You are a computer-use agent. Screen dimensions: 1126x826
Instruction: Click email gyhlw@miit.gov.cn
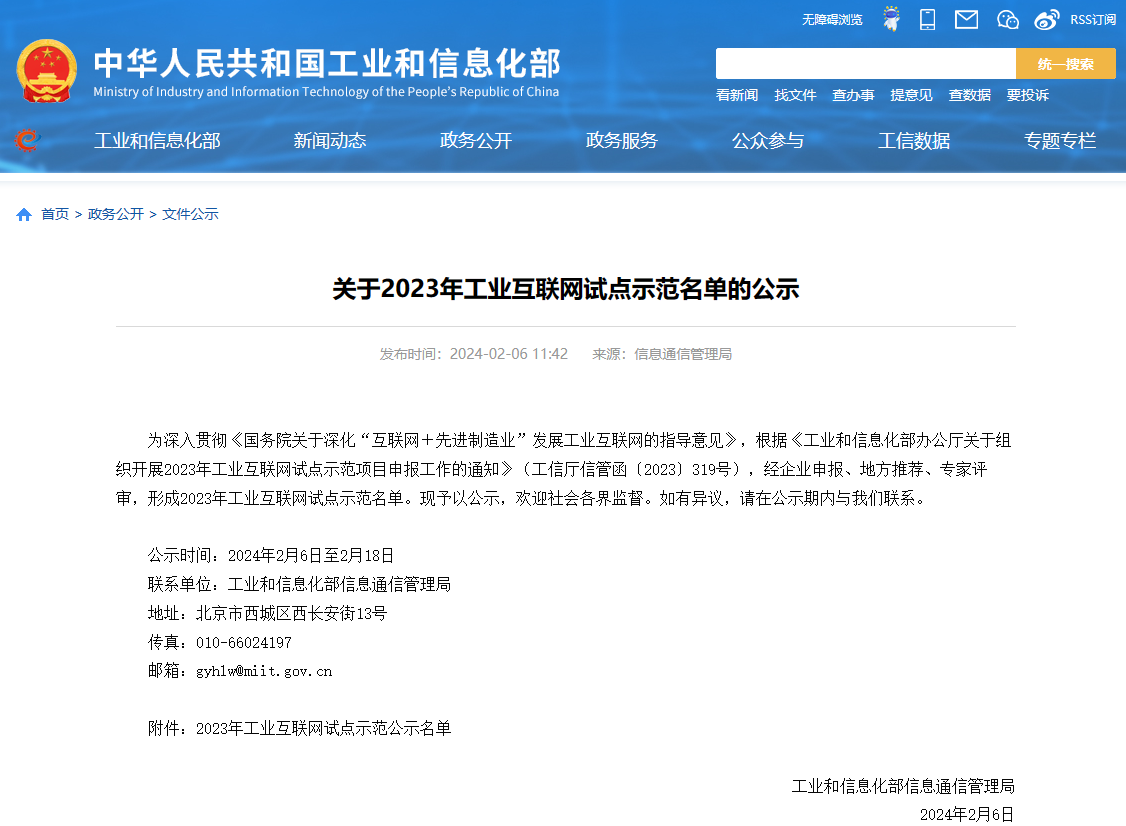[264, 672]
